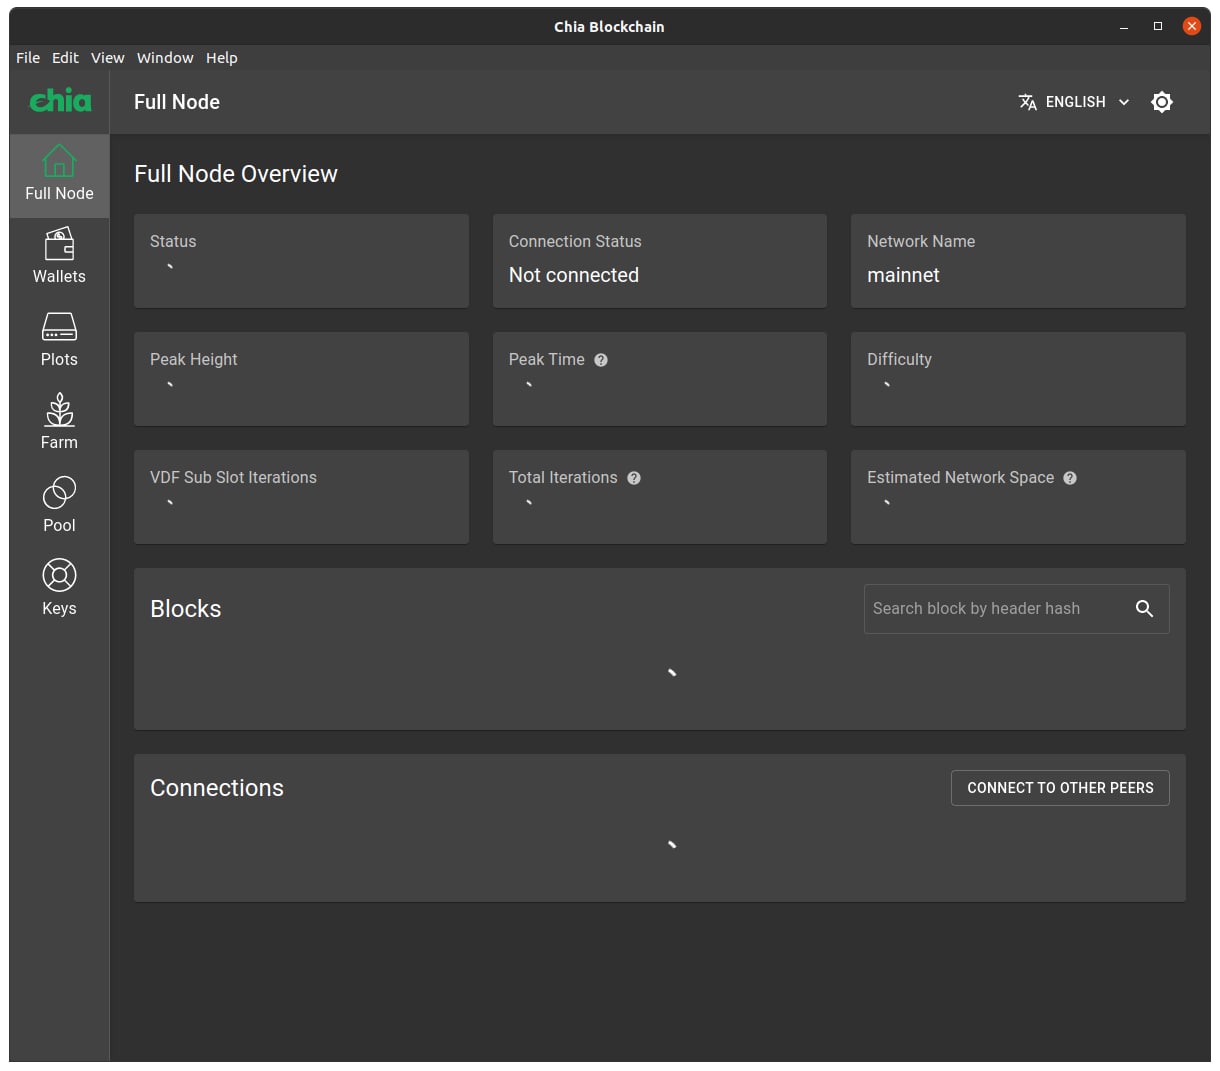This screenshot has width=1220, height=1071.
Task: Click Total Iterations help icon
Action: point(634,478)
